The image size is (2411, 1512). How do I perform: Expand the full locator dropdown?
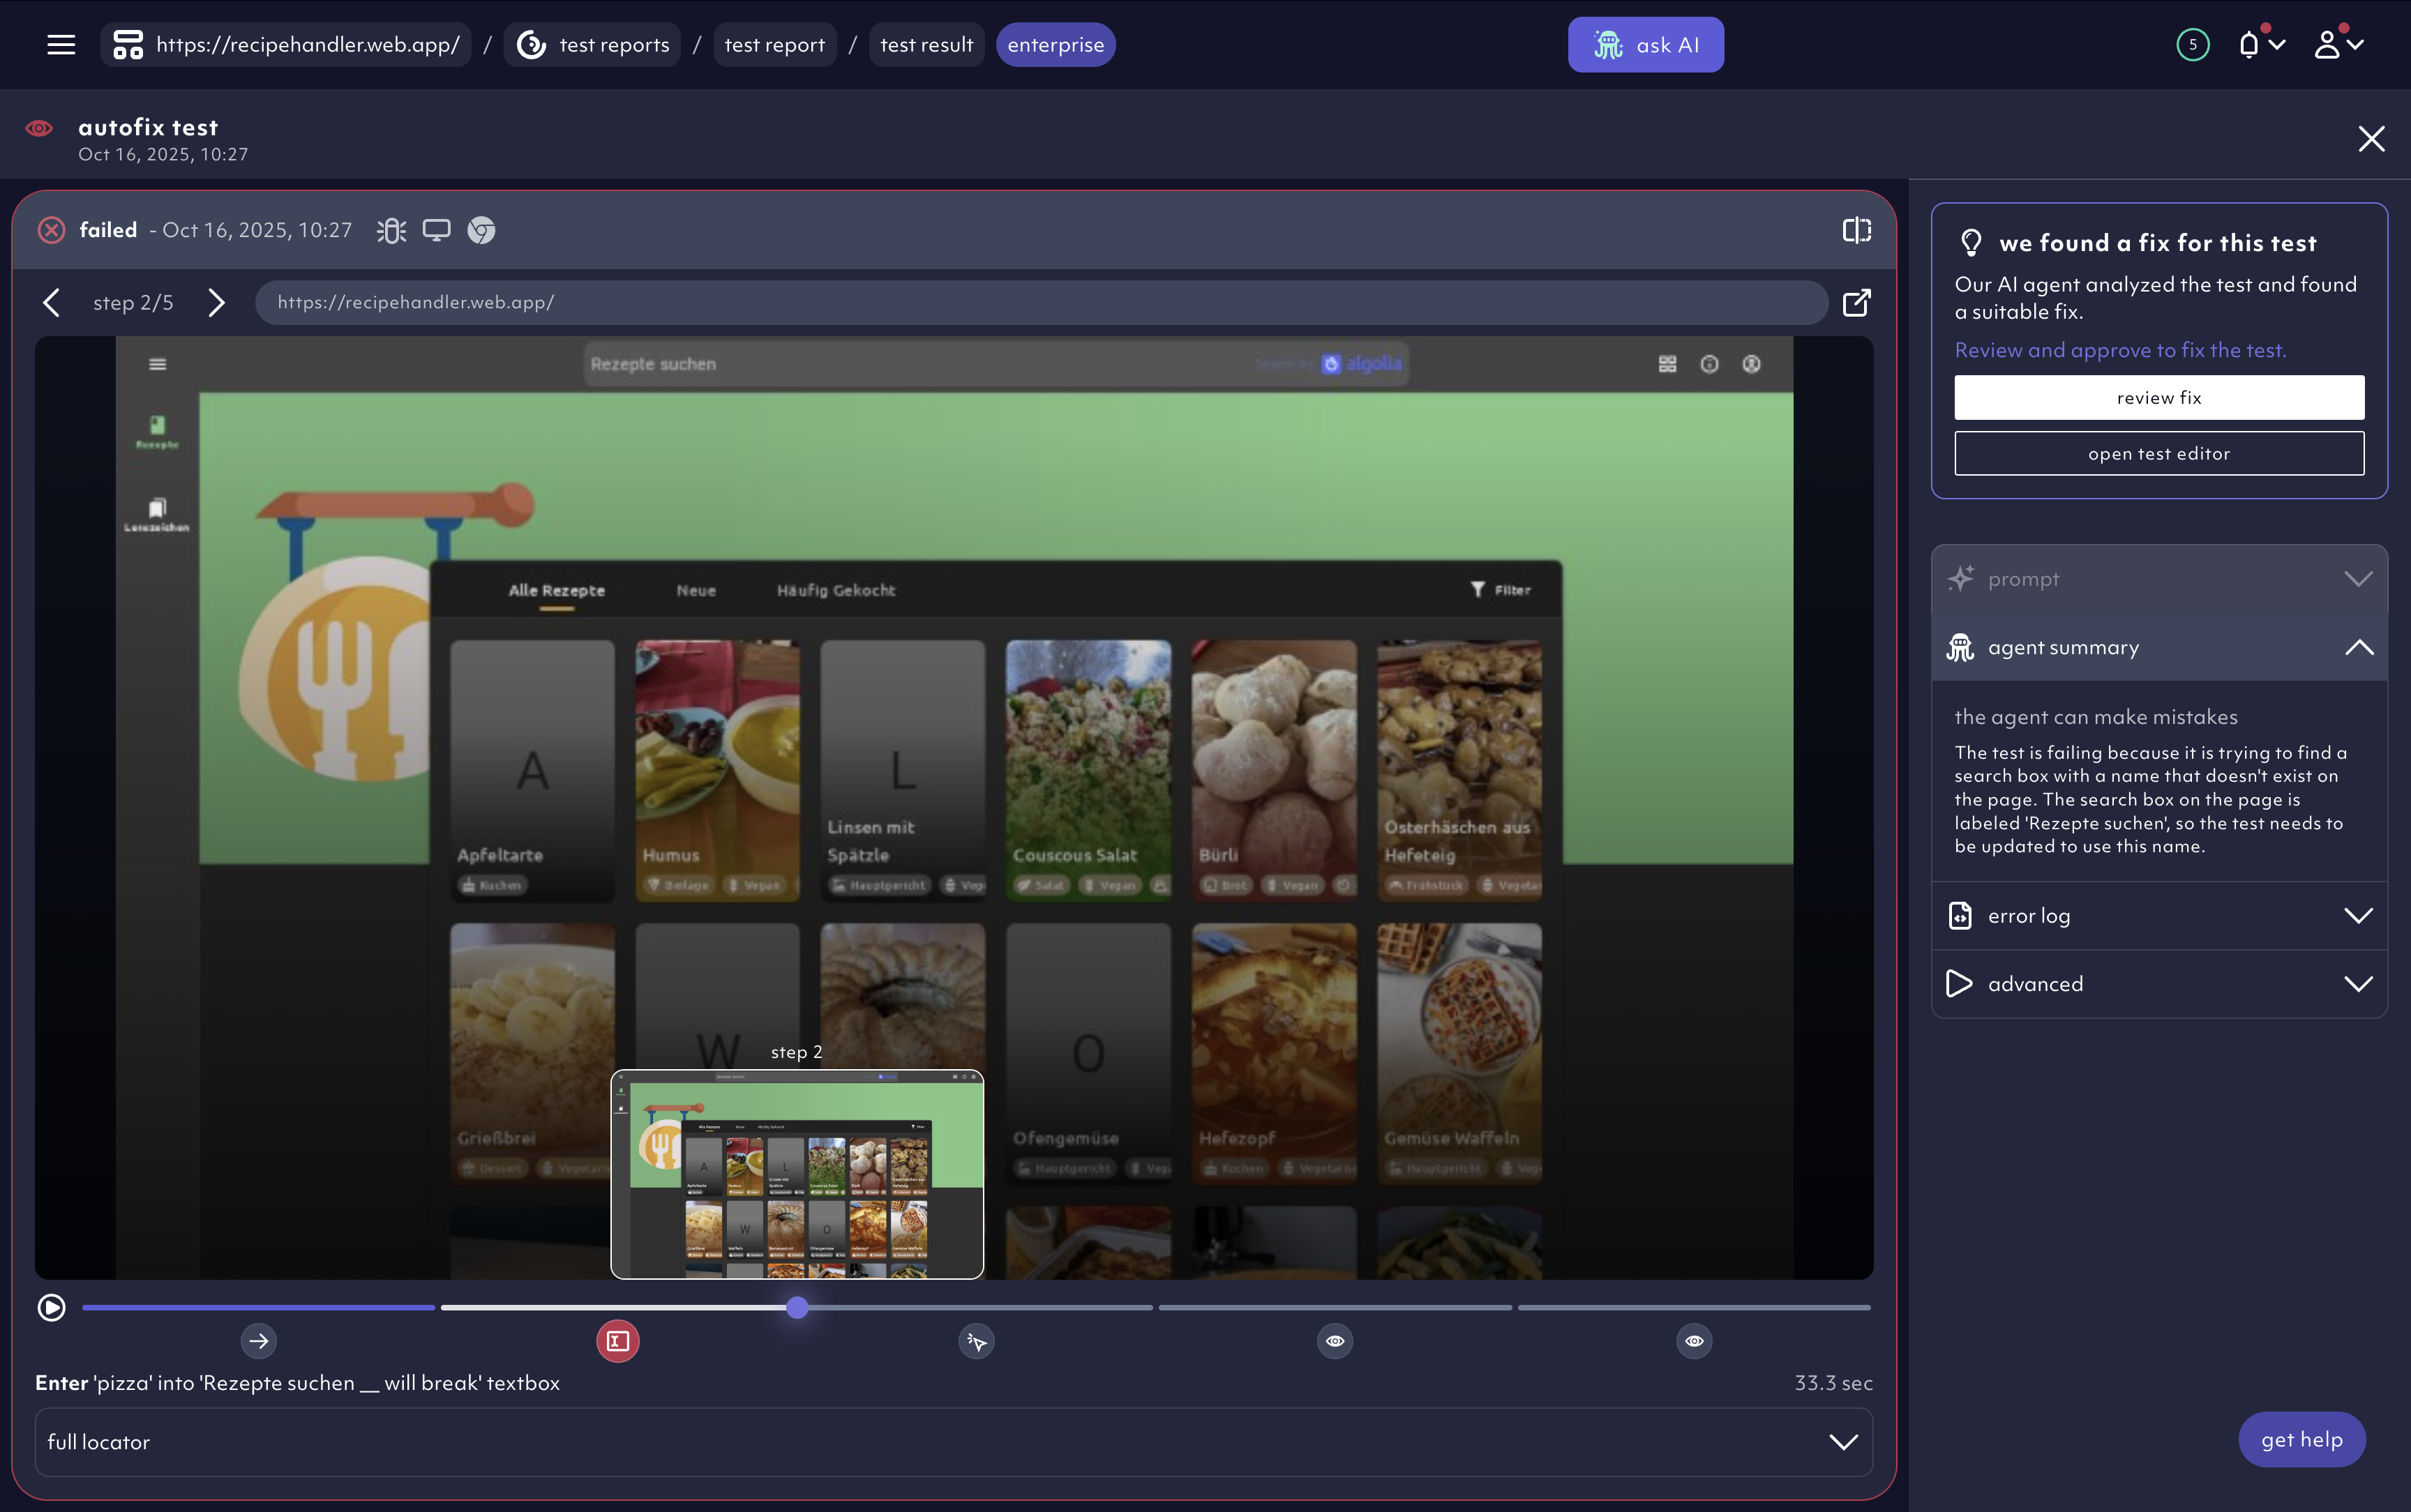pos(1843,1442)
